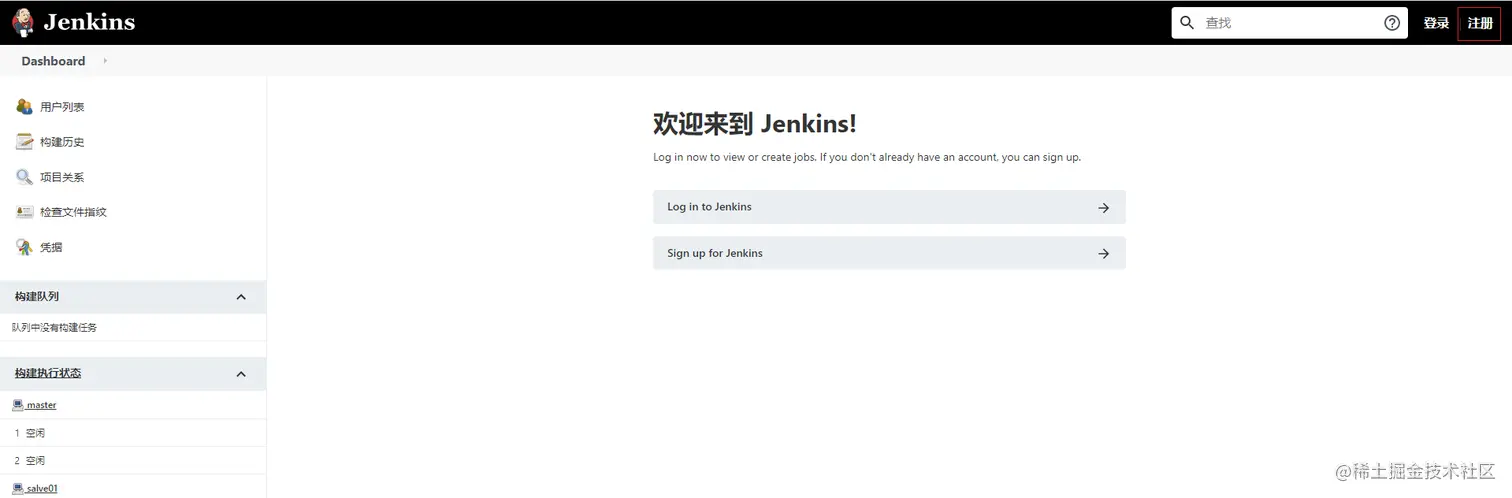Click the search magnifier icon
Screen dimensions: 1512x498
pos(1187,22)
